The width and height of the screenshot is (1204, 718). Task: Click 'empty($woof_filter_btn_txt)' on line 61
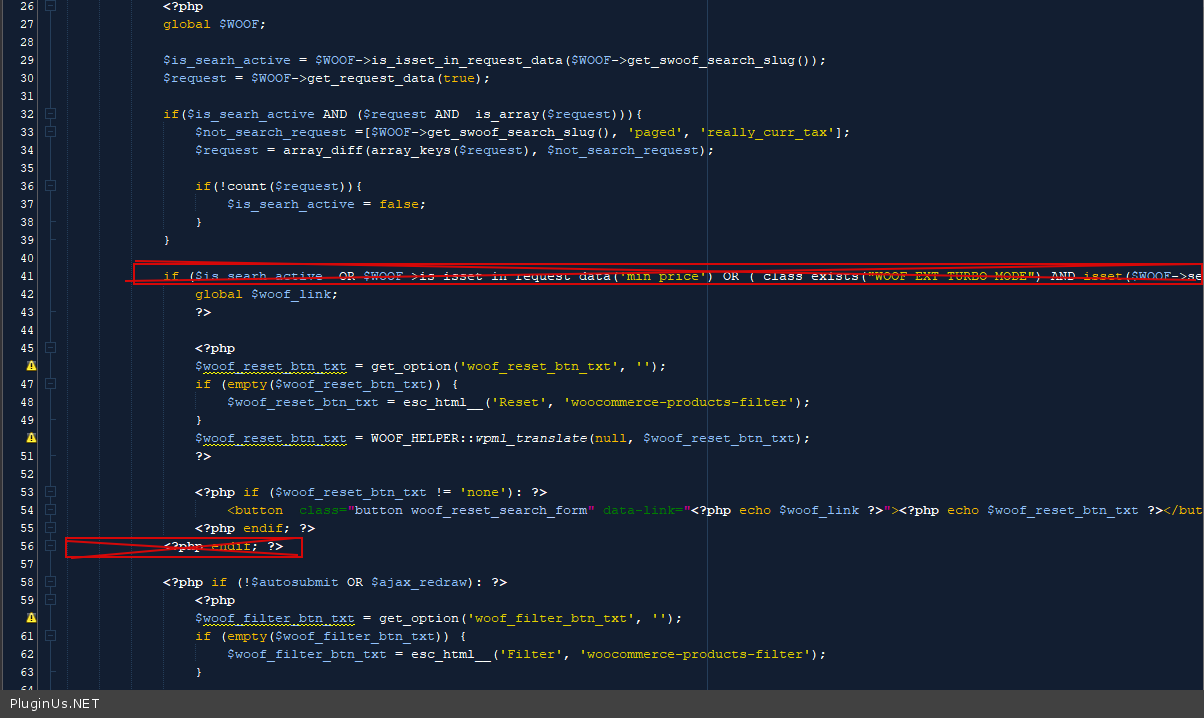[x=335, y=636]
